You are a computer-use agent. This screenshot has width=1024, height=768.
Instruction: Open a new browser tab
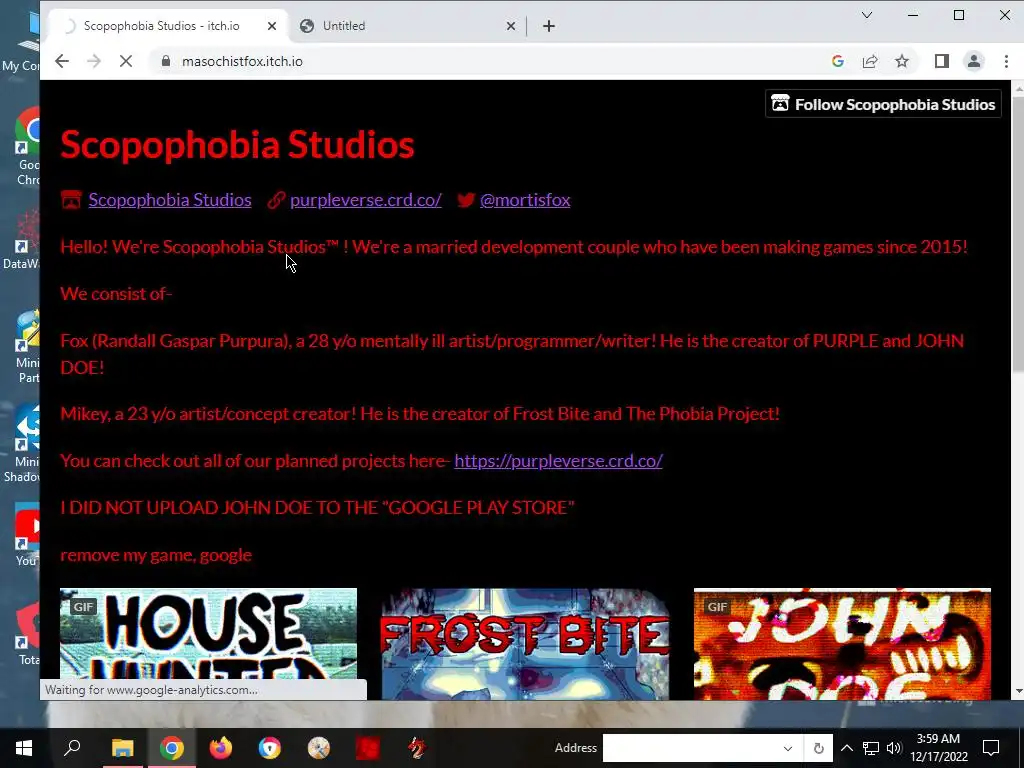tap(549, 26)
